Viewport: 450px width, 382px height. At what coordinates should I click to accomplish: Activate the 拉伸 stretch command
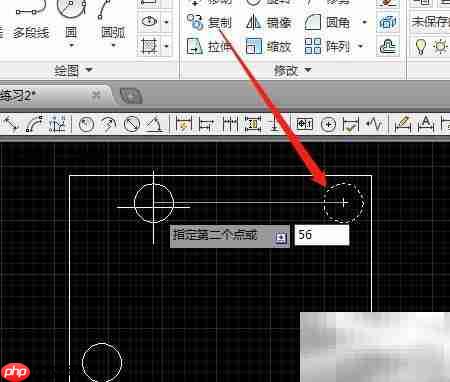[x=209, y=46]
